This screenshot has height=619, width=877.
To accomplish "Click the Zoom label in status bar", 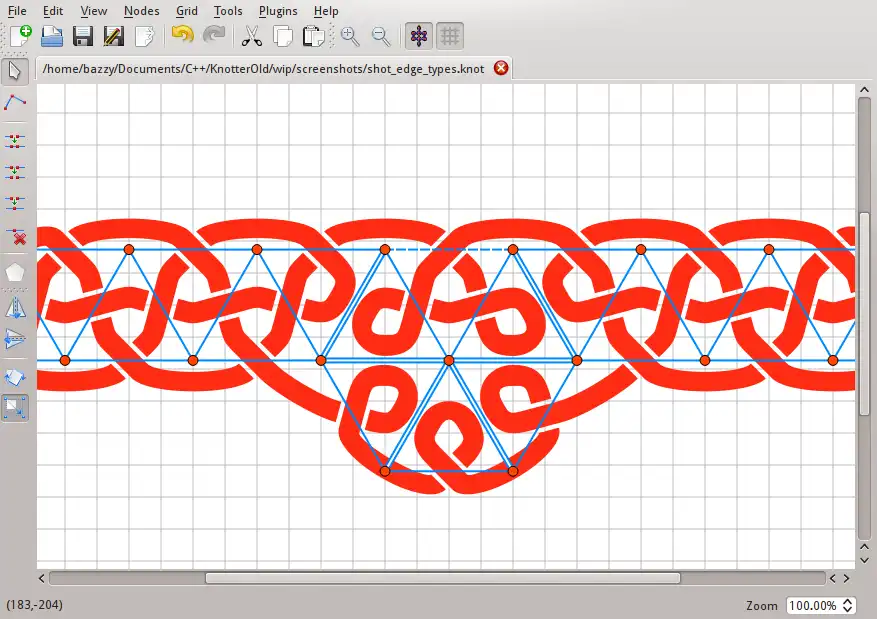I will (762, 606).
